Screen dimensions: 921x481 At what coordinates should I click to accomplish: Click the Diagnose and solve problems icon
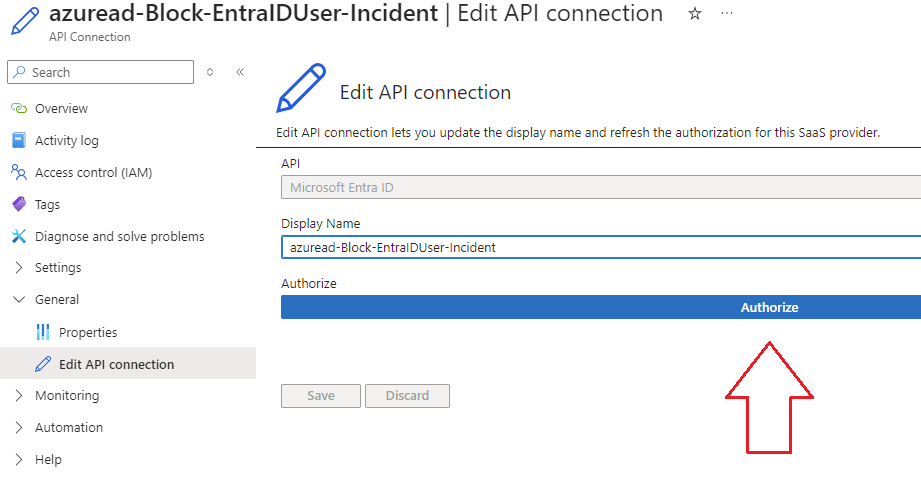pyautogui.click(x=18, y=236)
